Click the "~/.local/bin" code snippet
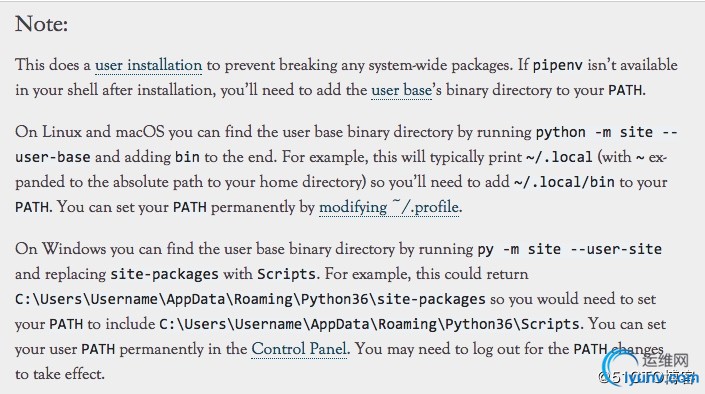 (564, 182)
